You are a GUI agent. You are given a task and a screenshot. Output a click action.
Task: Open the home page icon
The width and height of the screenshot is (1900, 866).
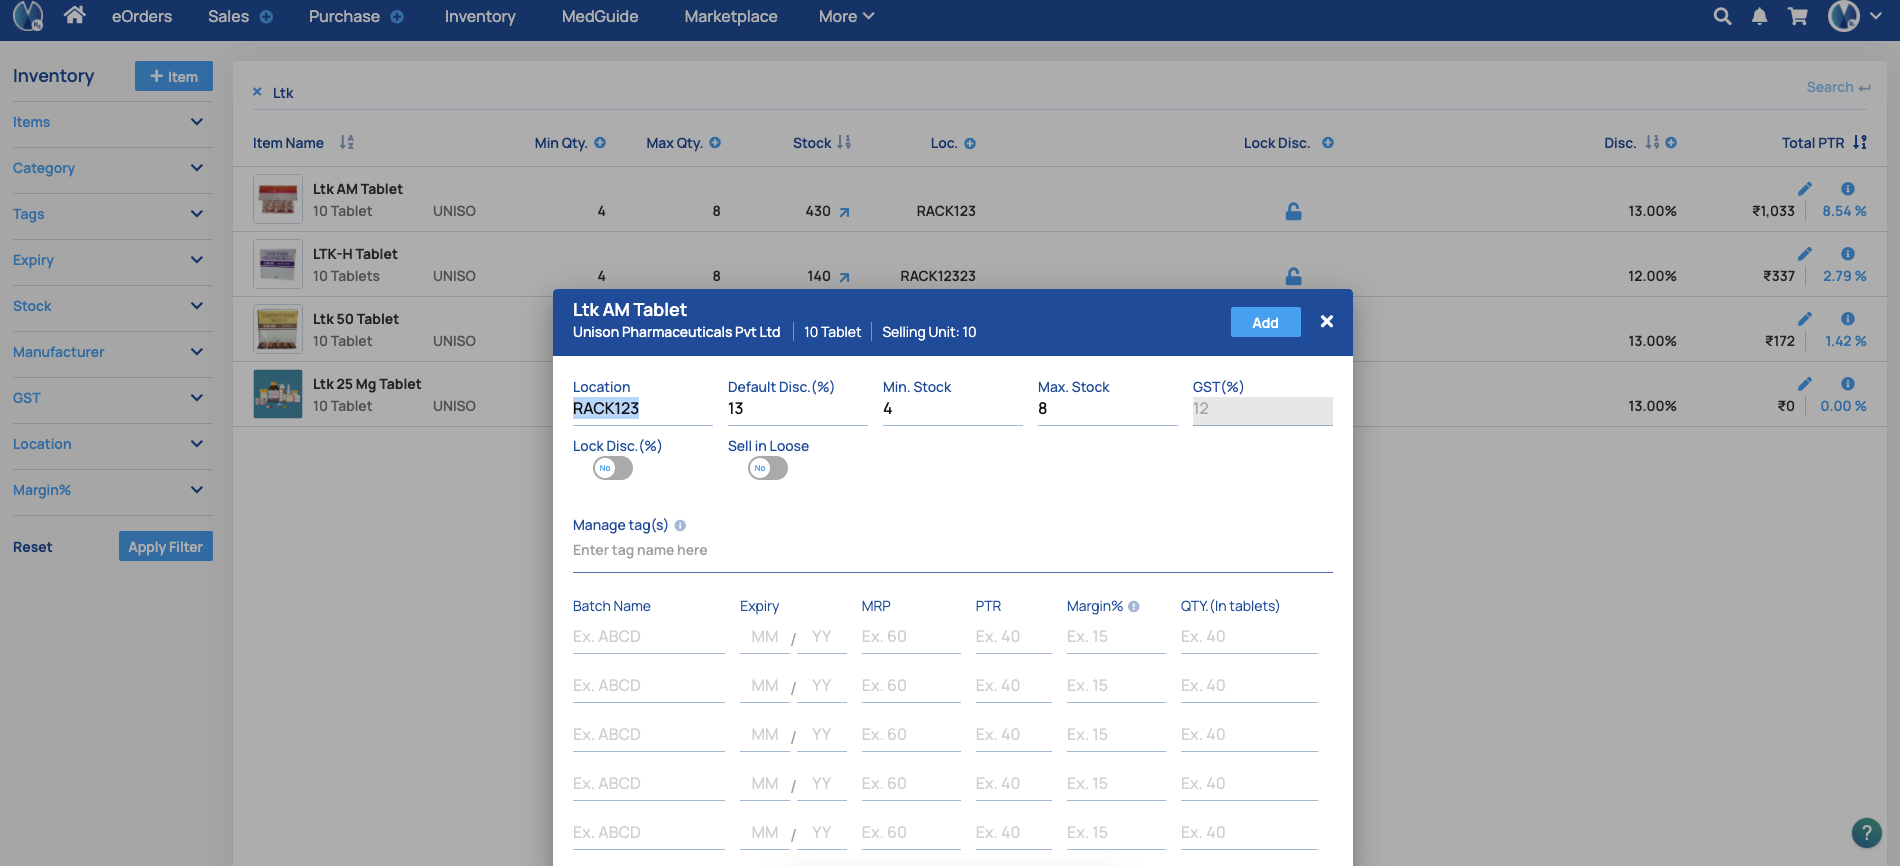tap(74, 15)
